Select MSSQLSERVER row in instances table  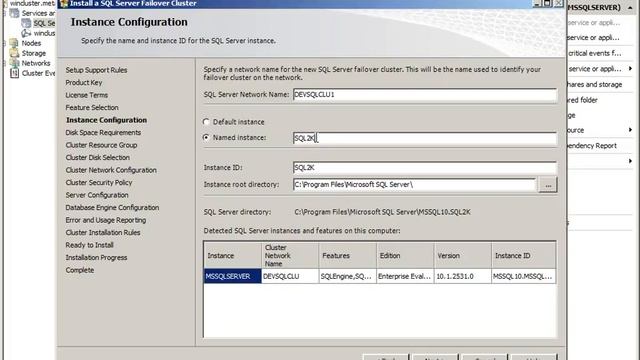(232, 276)
